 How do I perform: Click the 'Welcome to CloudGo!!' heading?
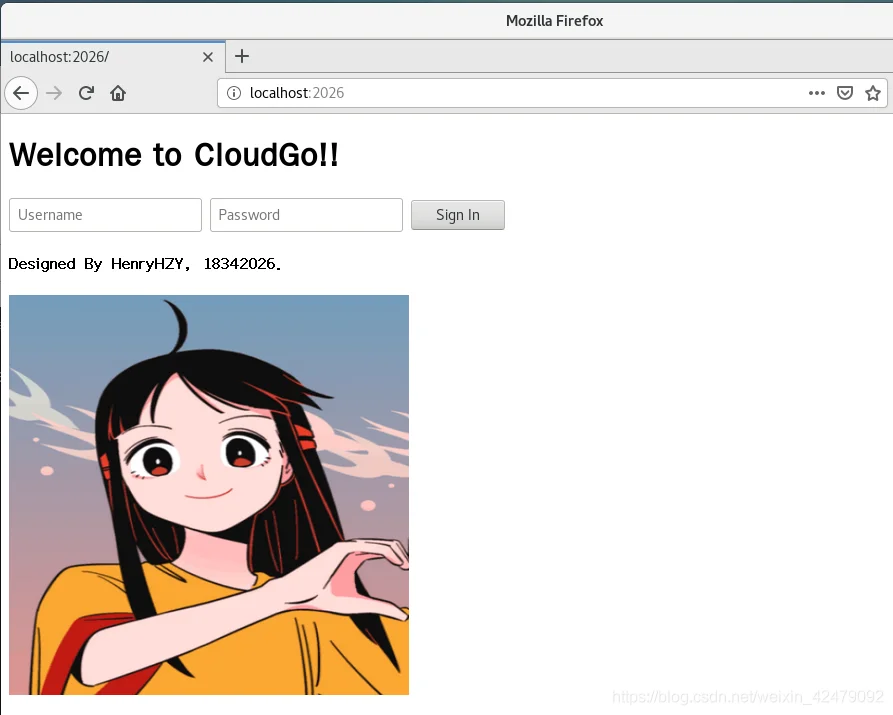(174, 154)
